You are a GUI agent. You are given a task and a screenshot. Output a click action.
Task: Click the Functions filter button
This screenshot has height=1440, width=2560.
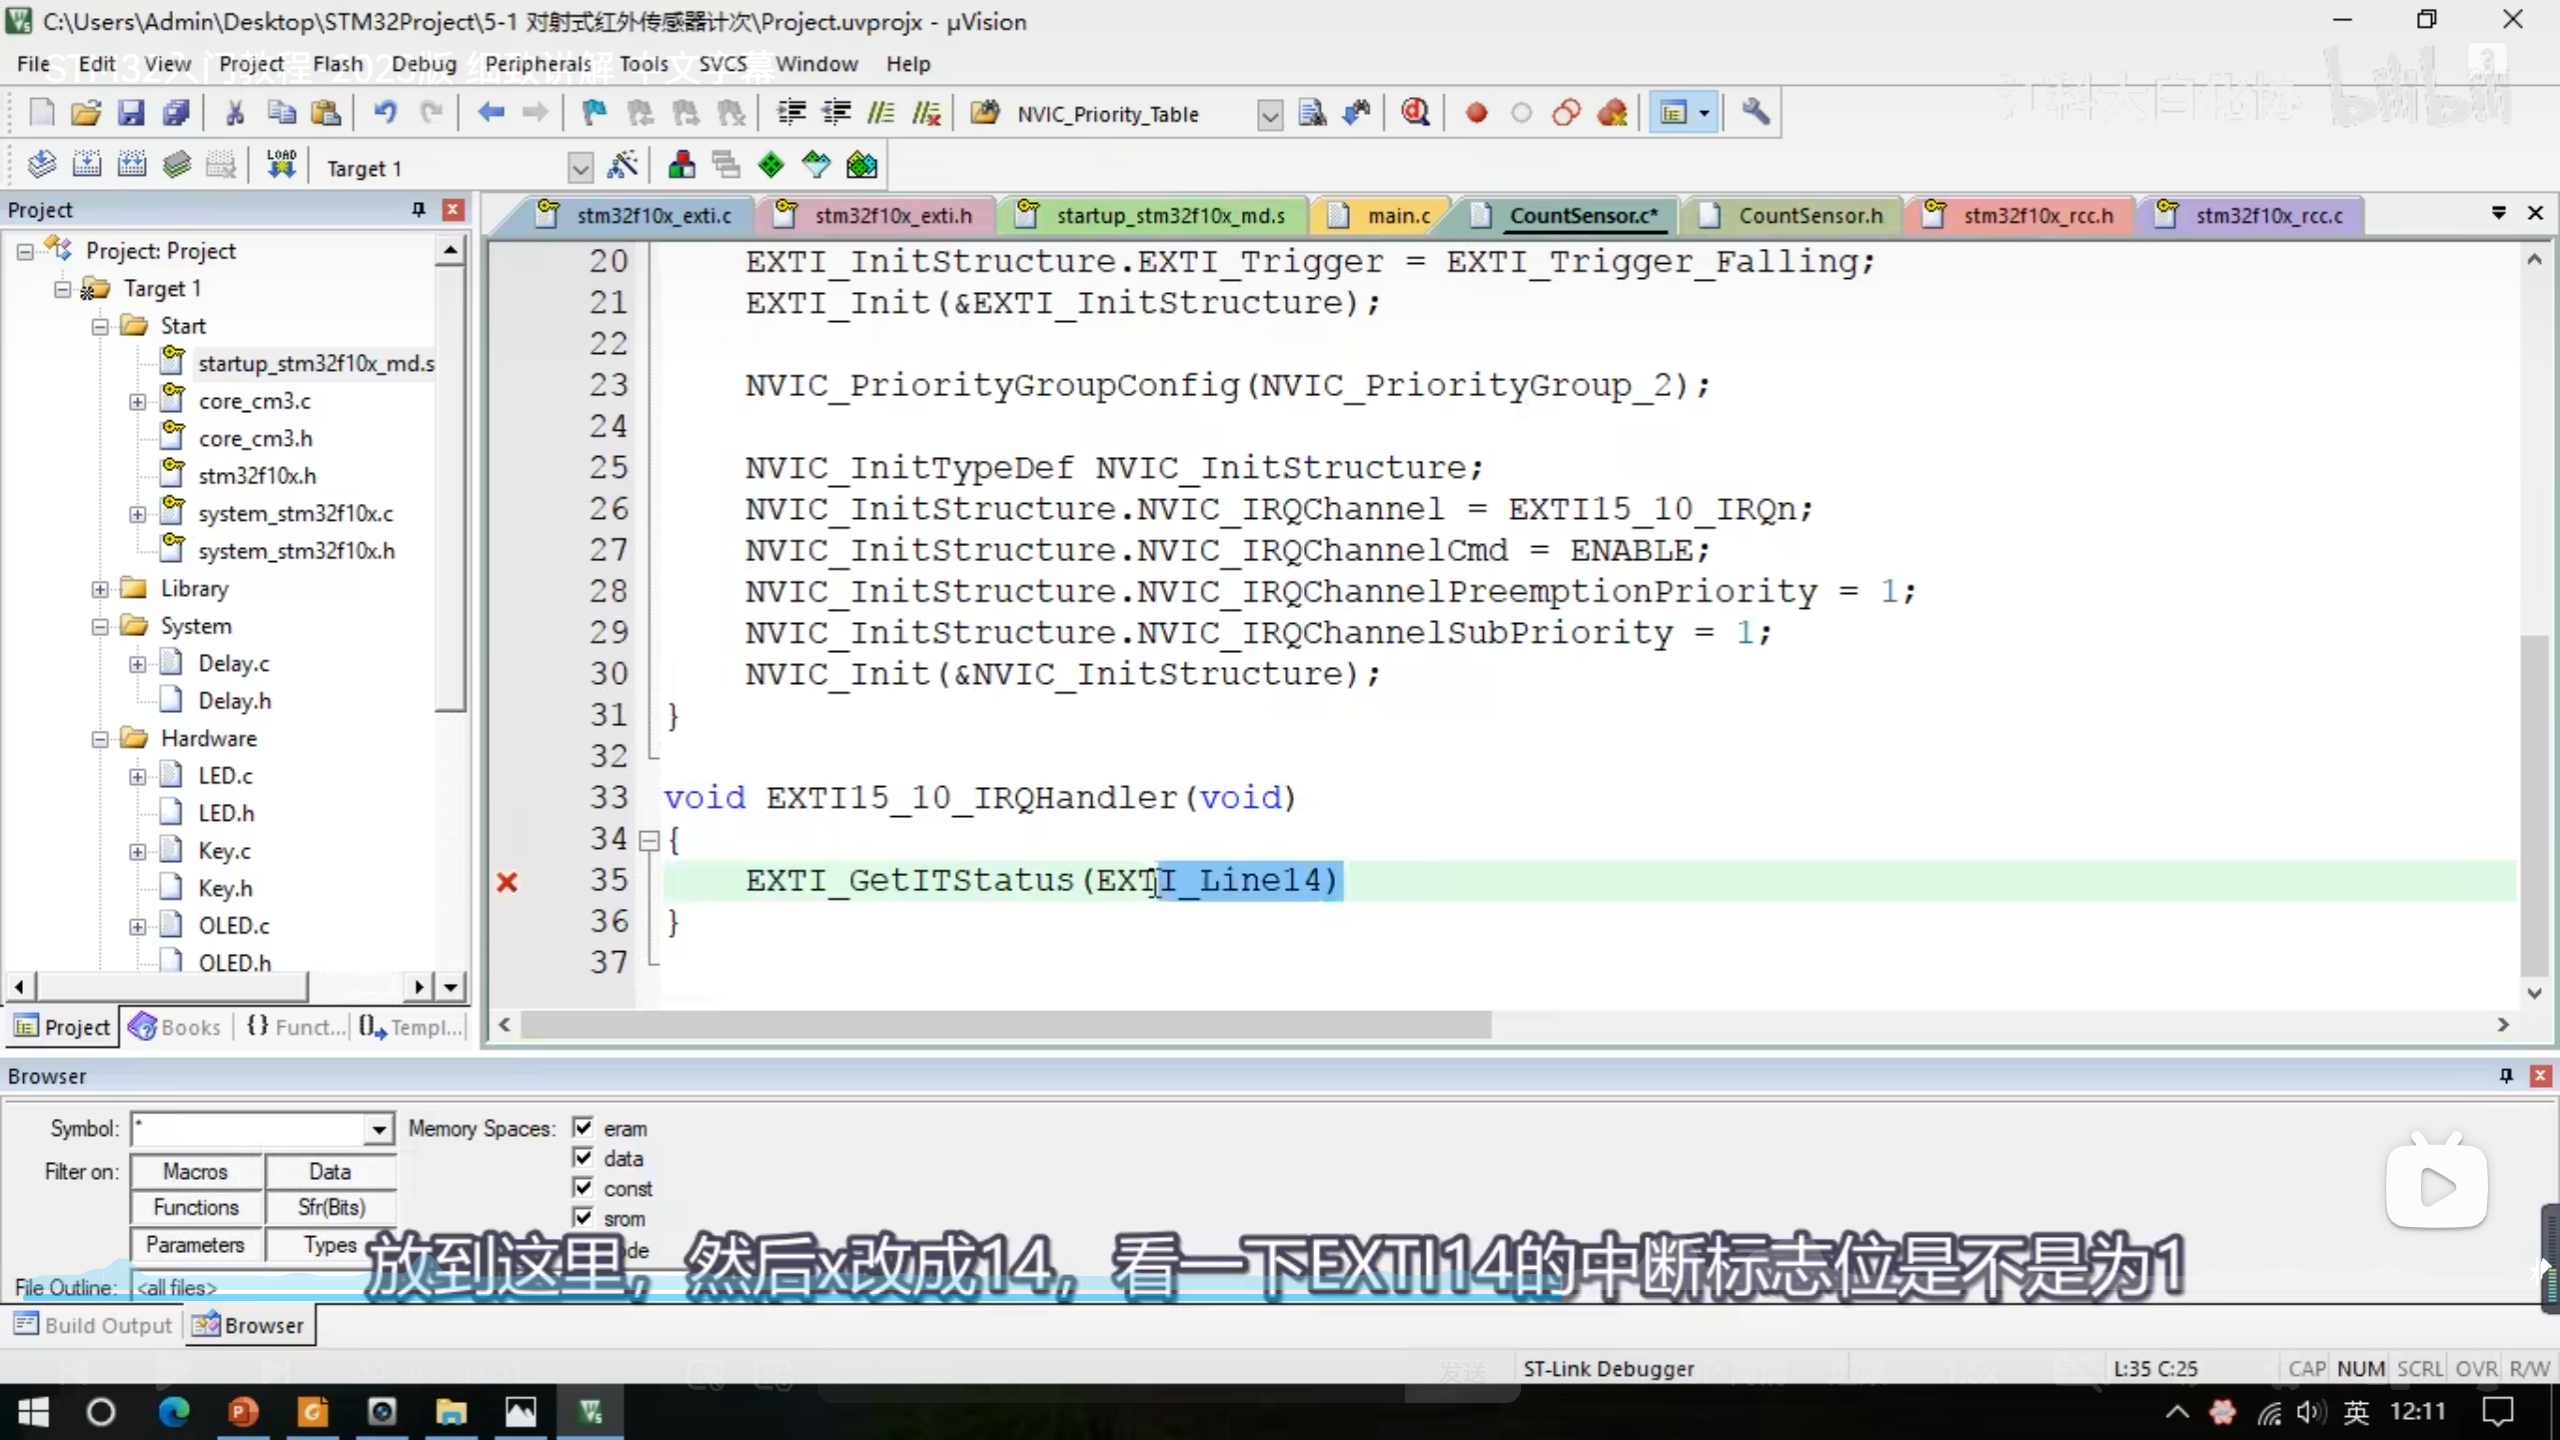pyautogui.click(x=196, y=1208)
